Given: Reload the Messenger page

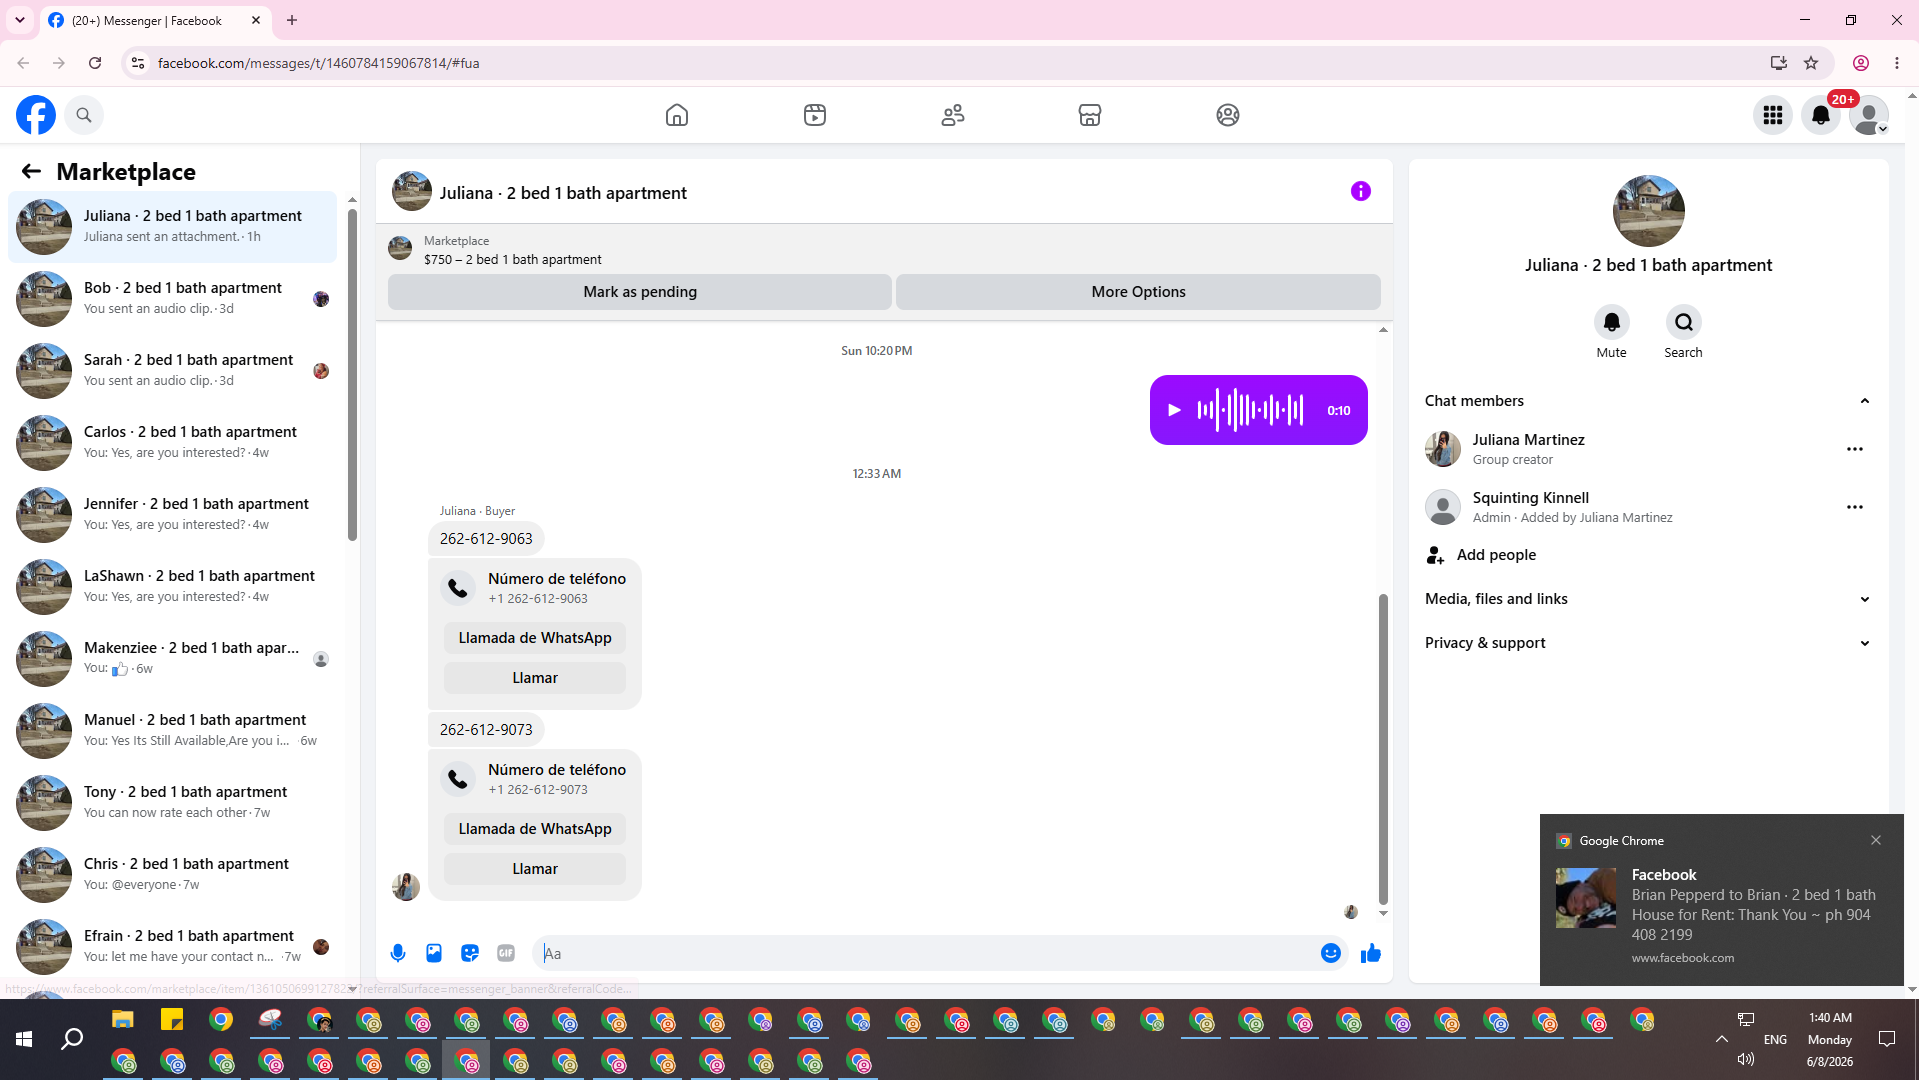Looking at the screenshot, I should coord(95,63).
